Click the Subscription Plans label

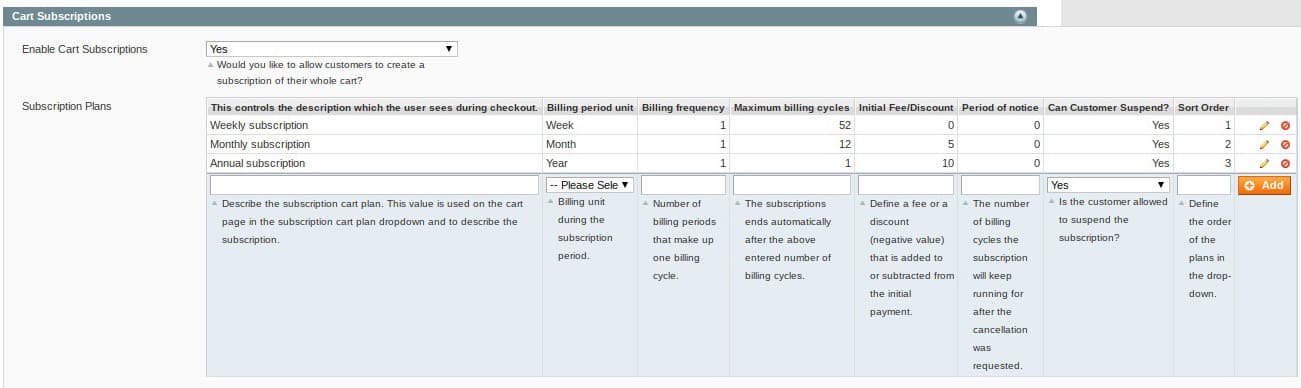pyautogui.click(x=66, y=105)
